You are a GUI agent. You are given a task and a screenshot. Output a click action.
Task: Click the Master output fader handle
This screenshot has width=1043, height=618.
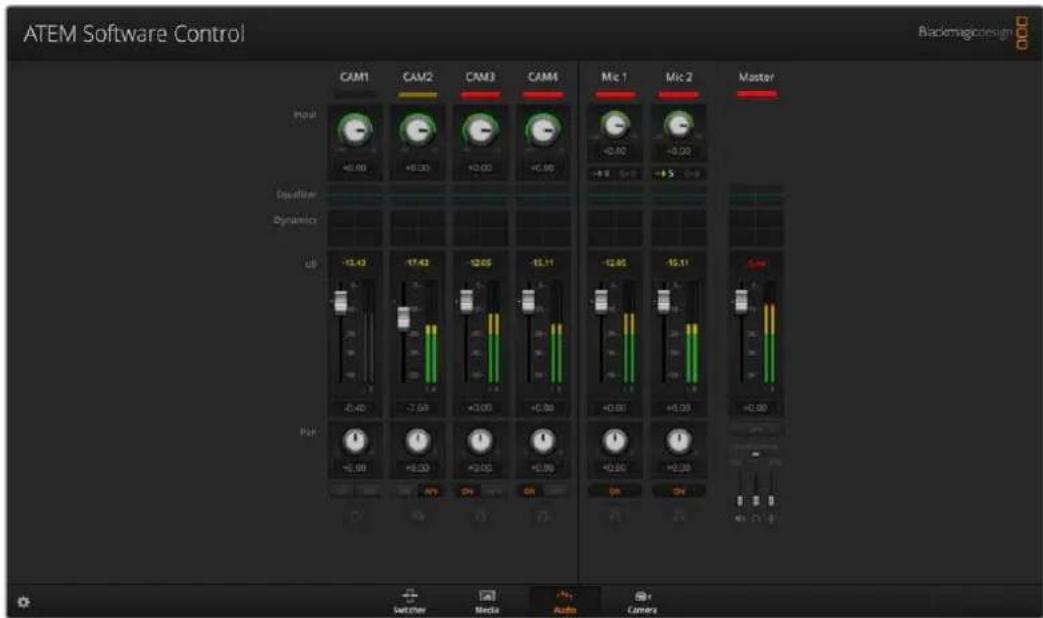pyautogui.click(x=740, y=301)
